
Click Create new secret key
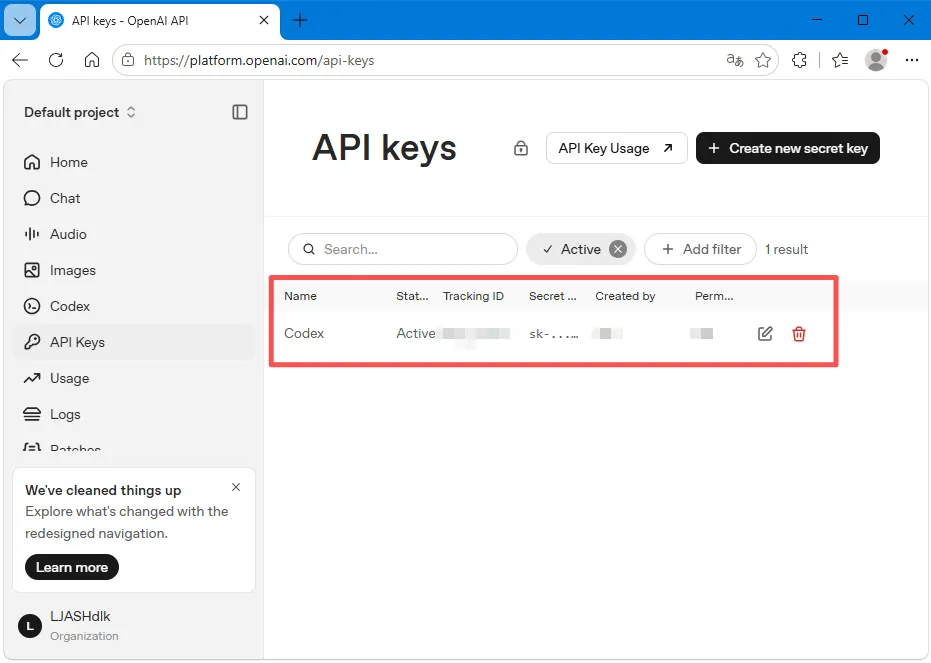[787, 148]
